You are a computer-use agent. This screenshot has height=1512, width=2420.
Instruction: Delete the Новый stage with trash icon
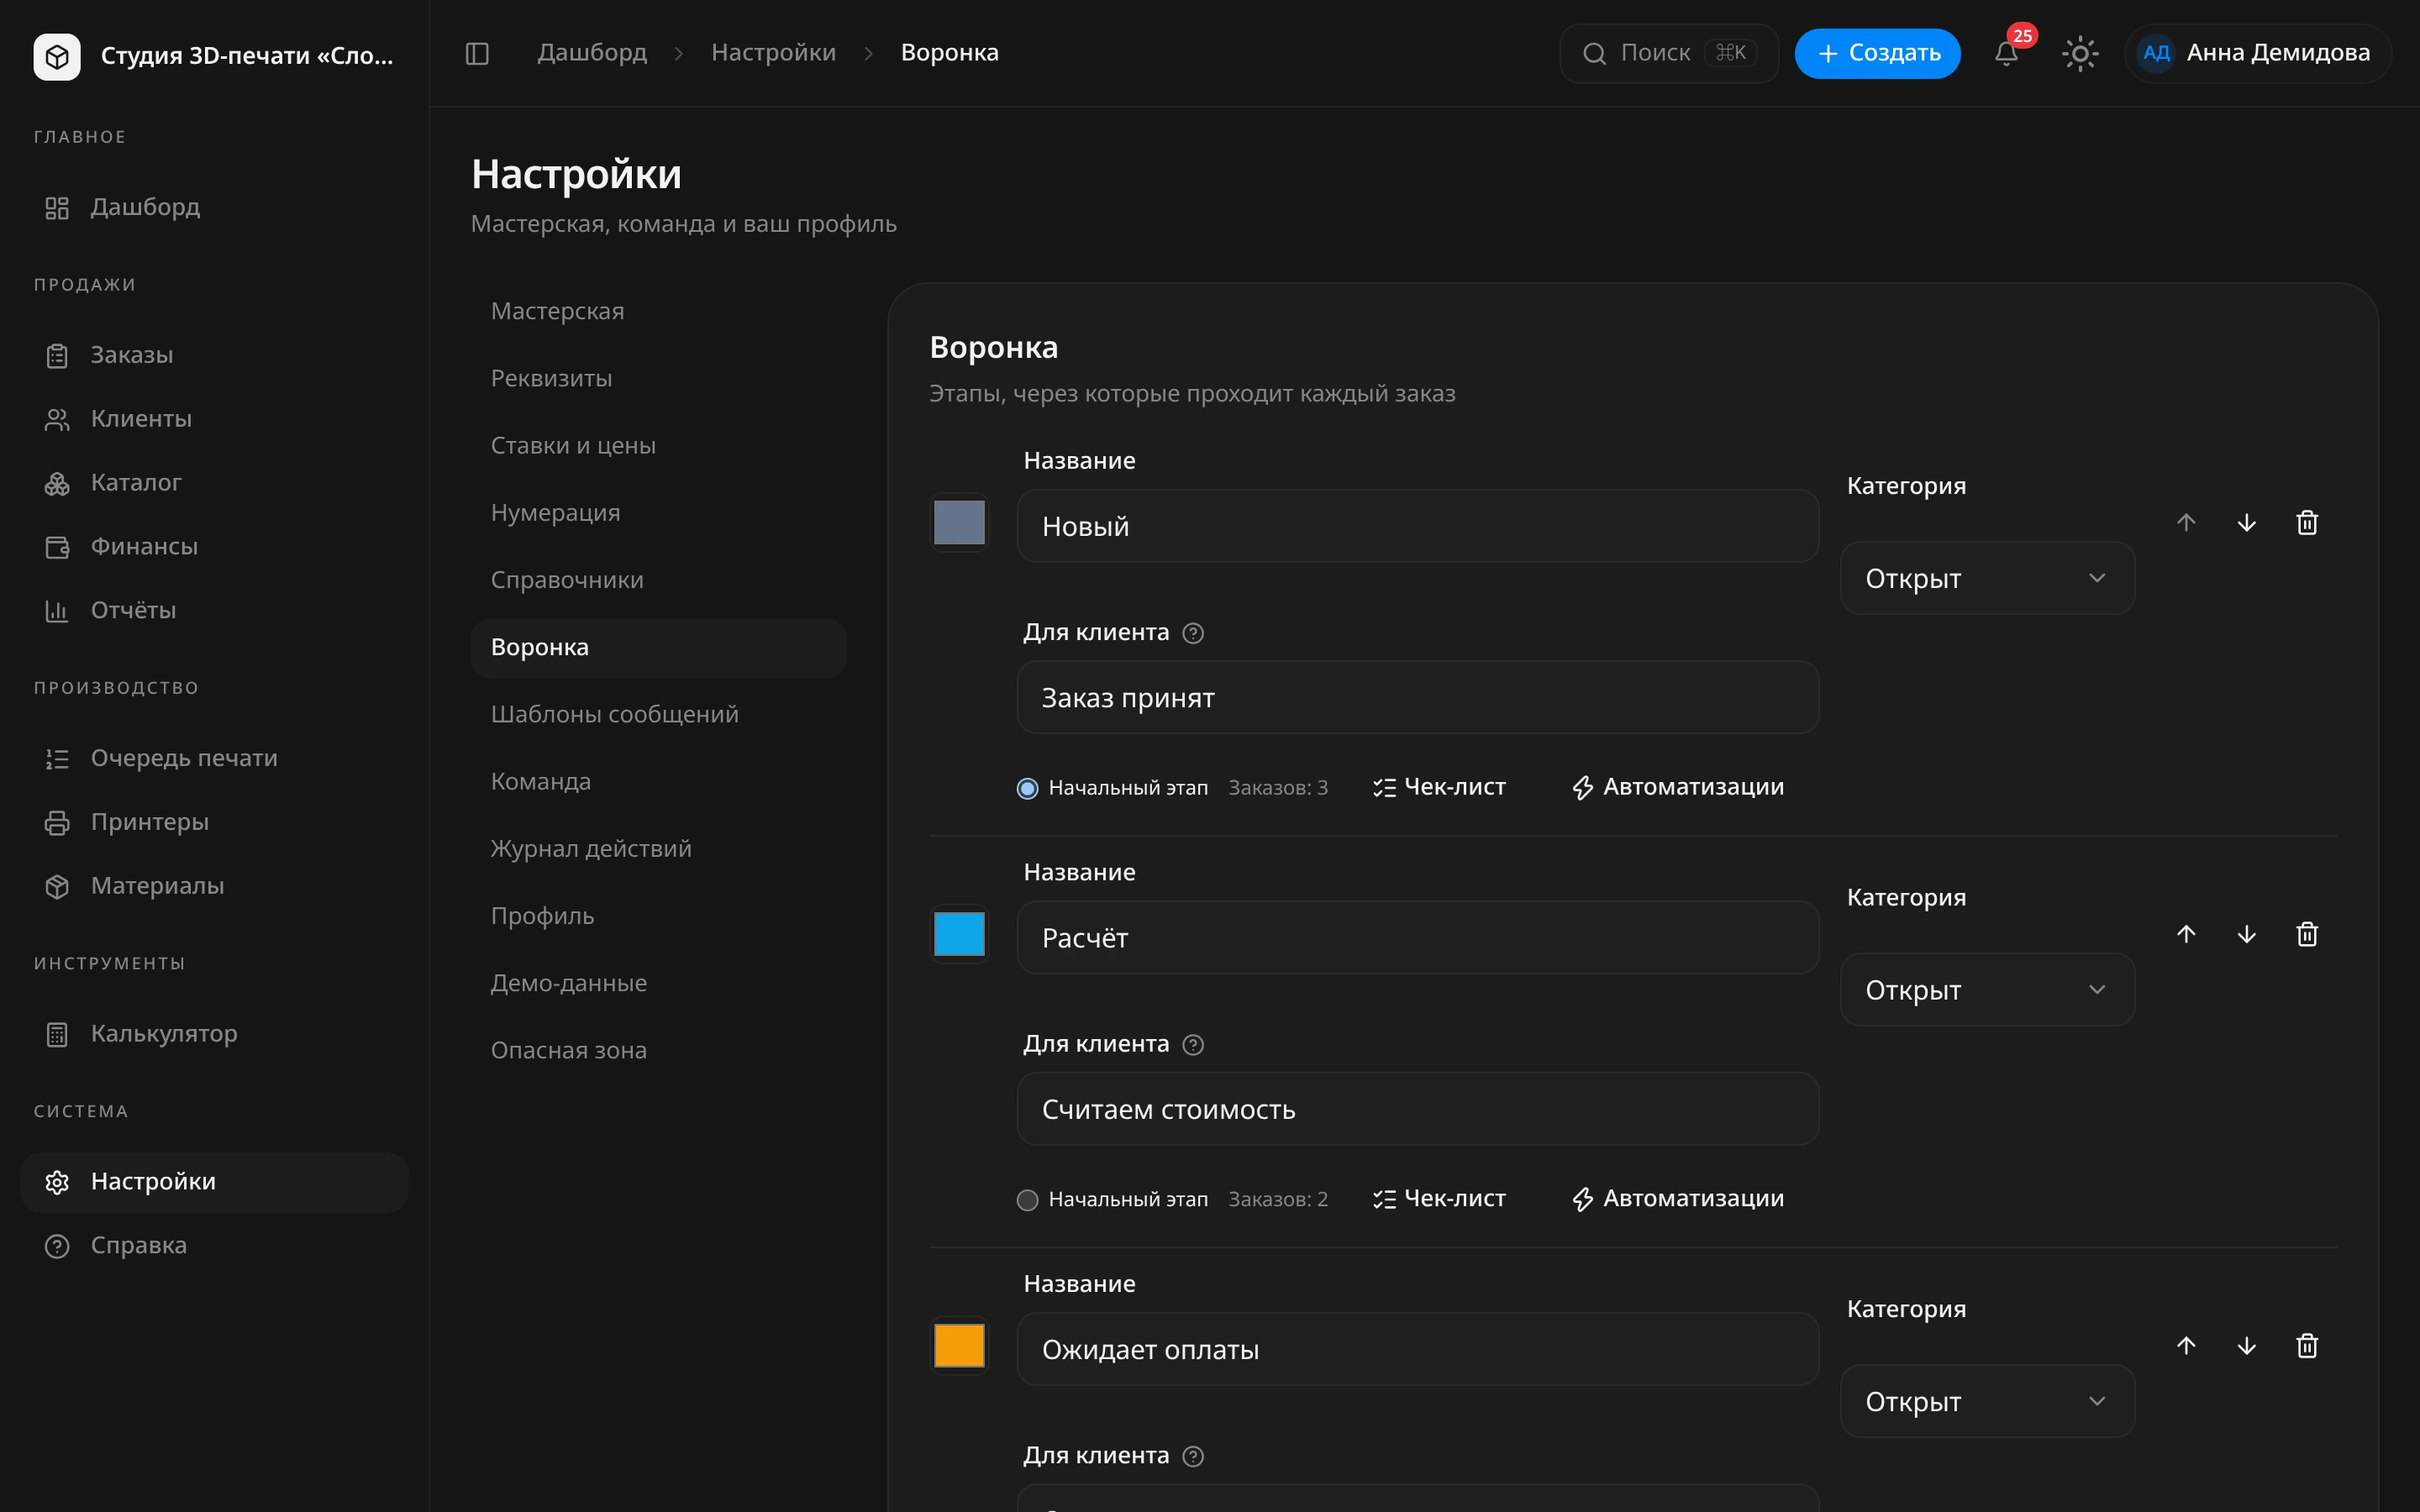coord(2307,523)
